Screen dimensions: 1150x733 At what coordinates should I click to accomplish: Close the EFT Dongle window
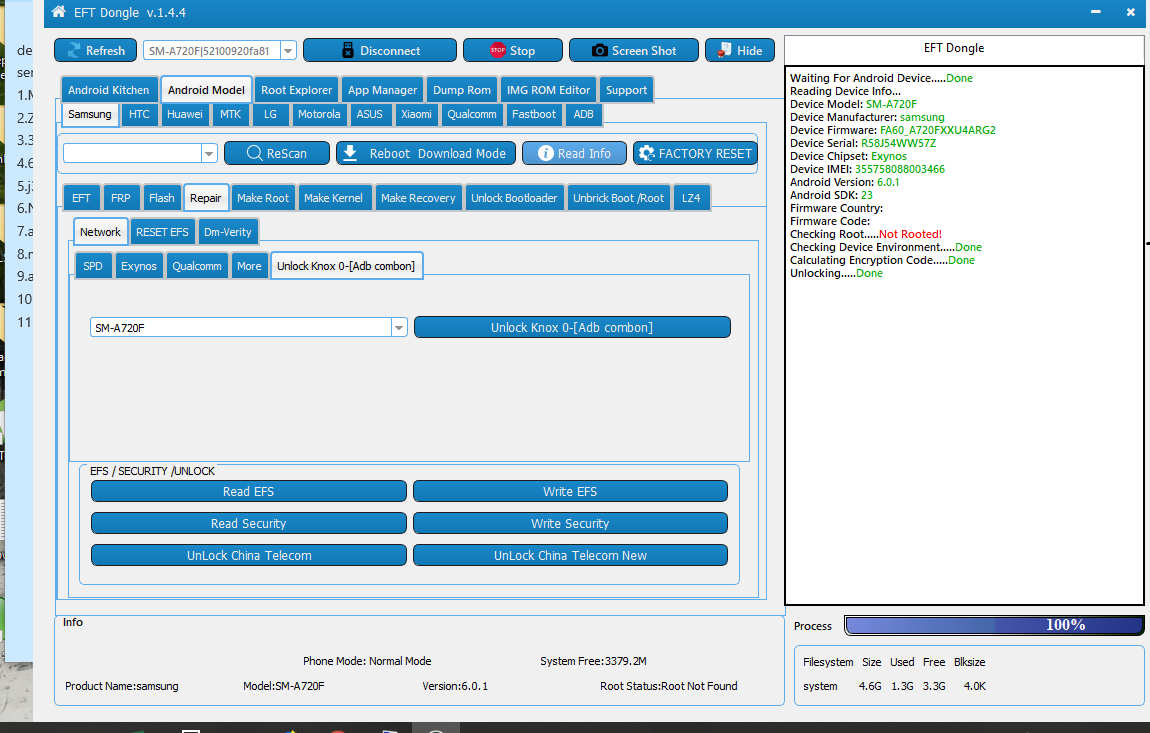[1131, 12]
